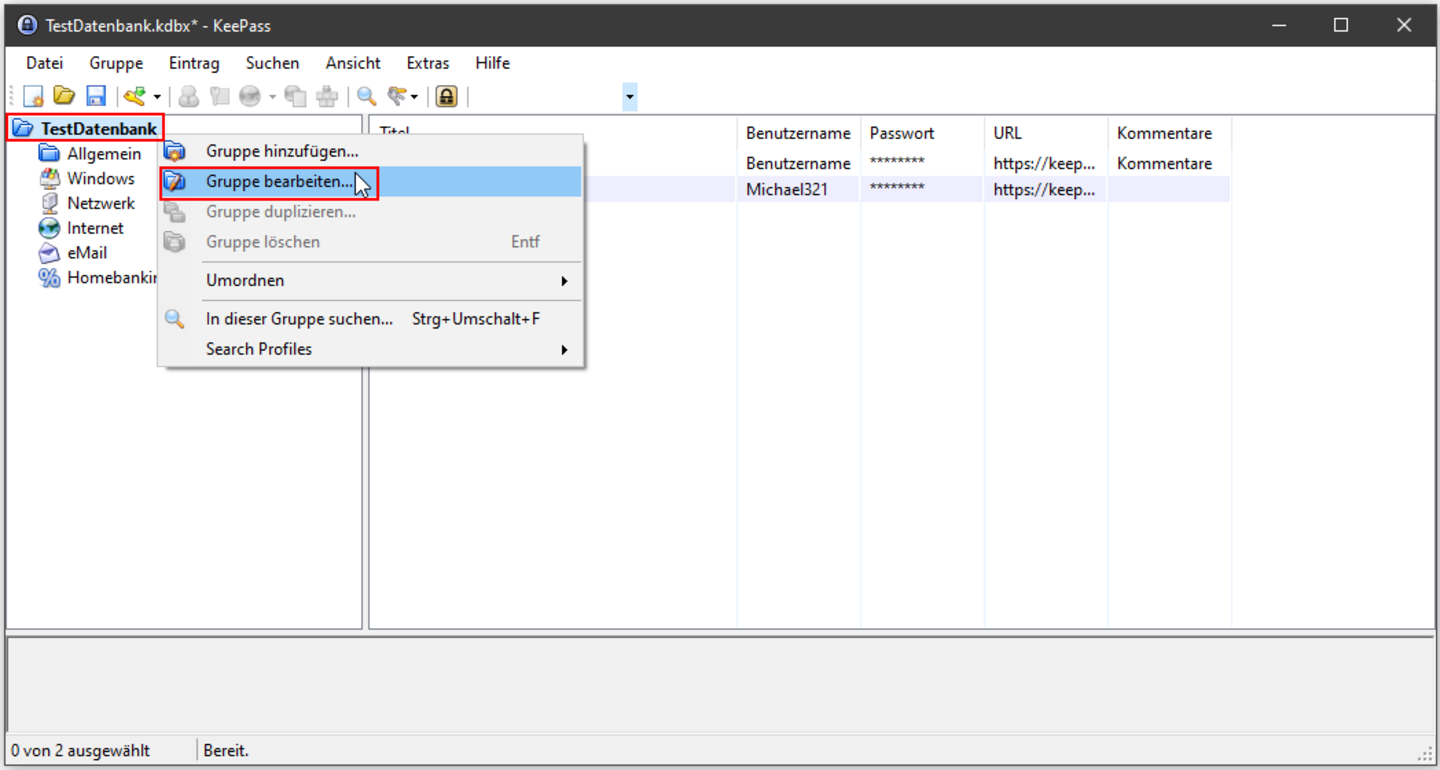
Task: Click the 'Bereit.' status bar text
Action: click(226, 750)
